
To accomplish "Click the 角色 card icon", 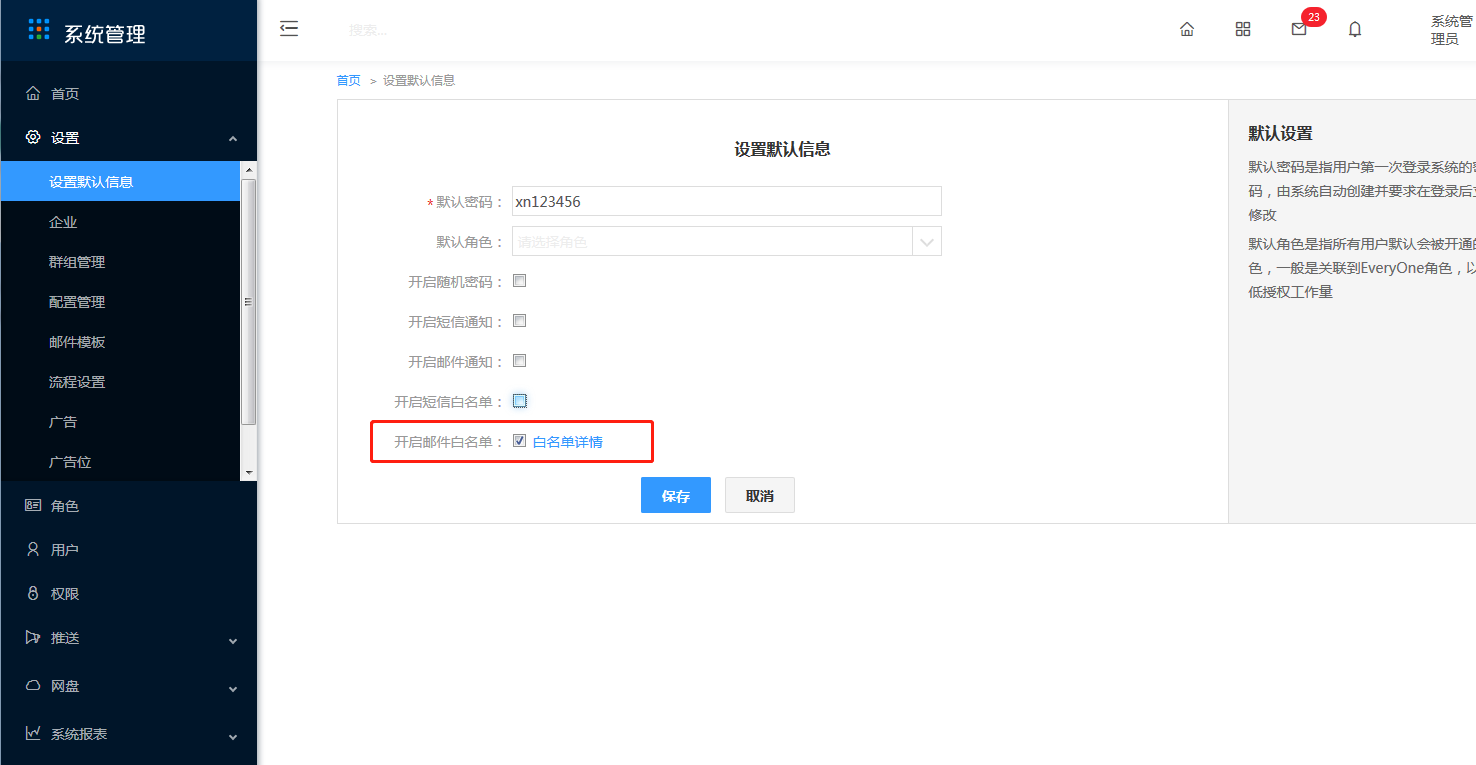I will pos(33,505).
